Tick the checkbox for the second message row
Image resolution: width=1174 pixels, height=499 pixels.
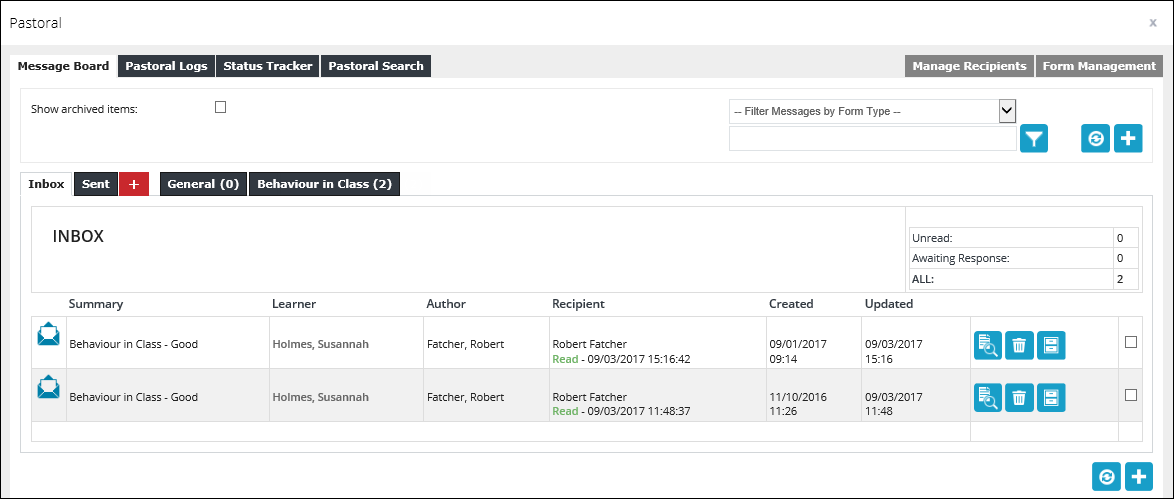[1131, 395]
